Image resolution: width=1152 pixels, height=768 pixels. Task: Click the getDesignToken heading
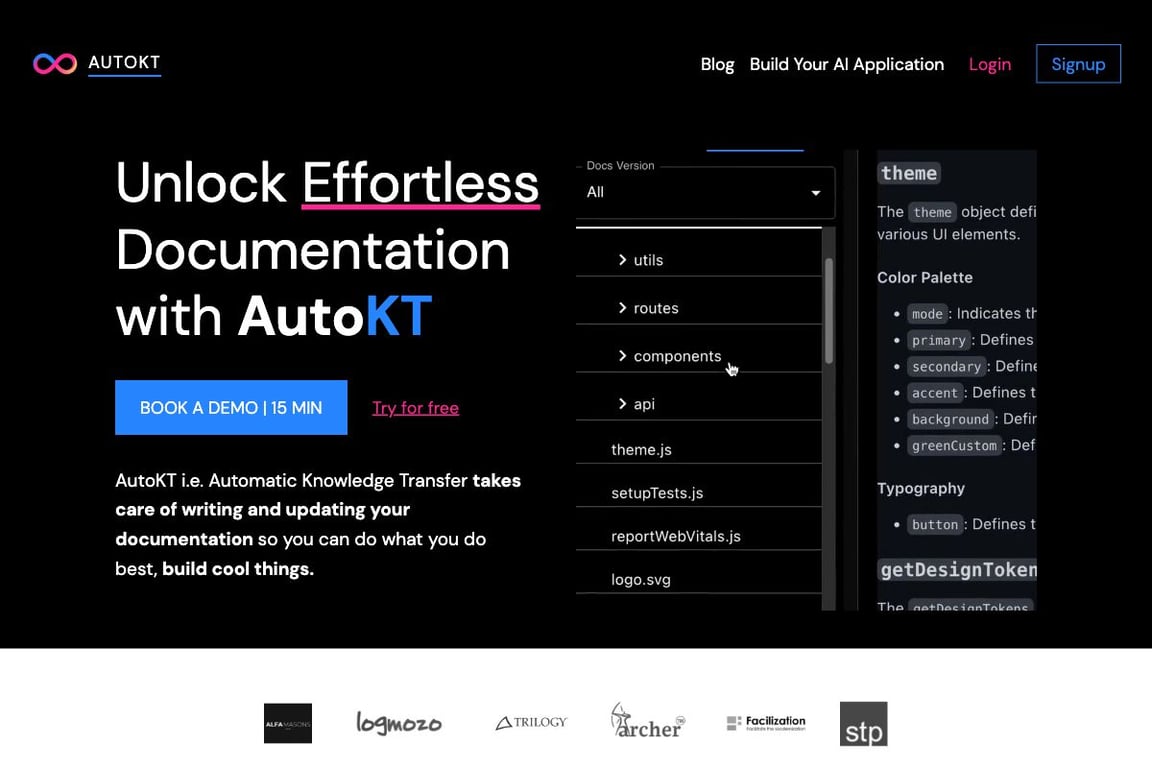pos(957,570)
